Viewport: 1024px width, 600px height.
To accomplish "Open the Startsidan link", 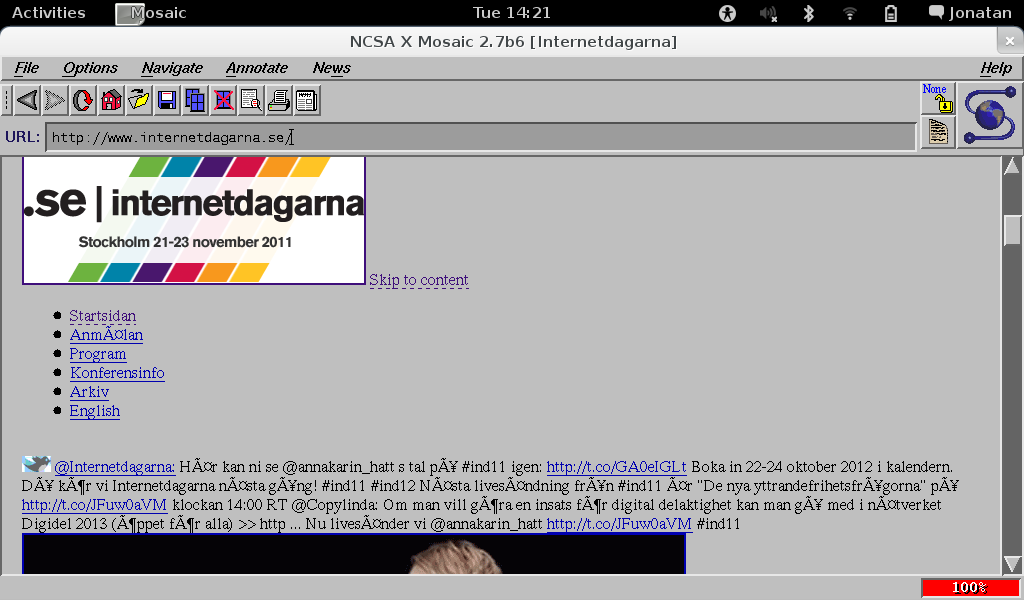I will 103,316.
